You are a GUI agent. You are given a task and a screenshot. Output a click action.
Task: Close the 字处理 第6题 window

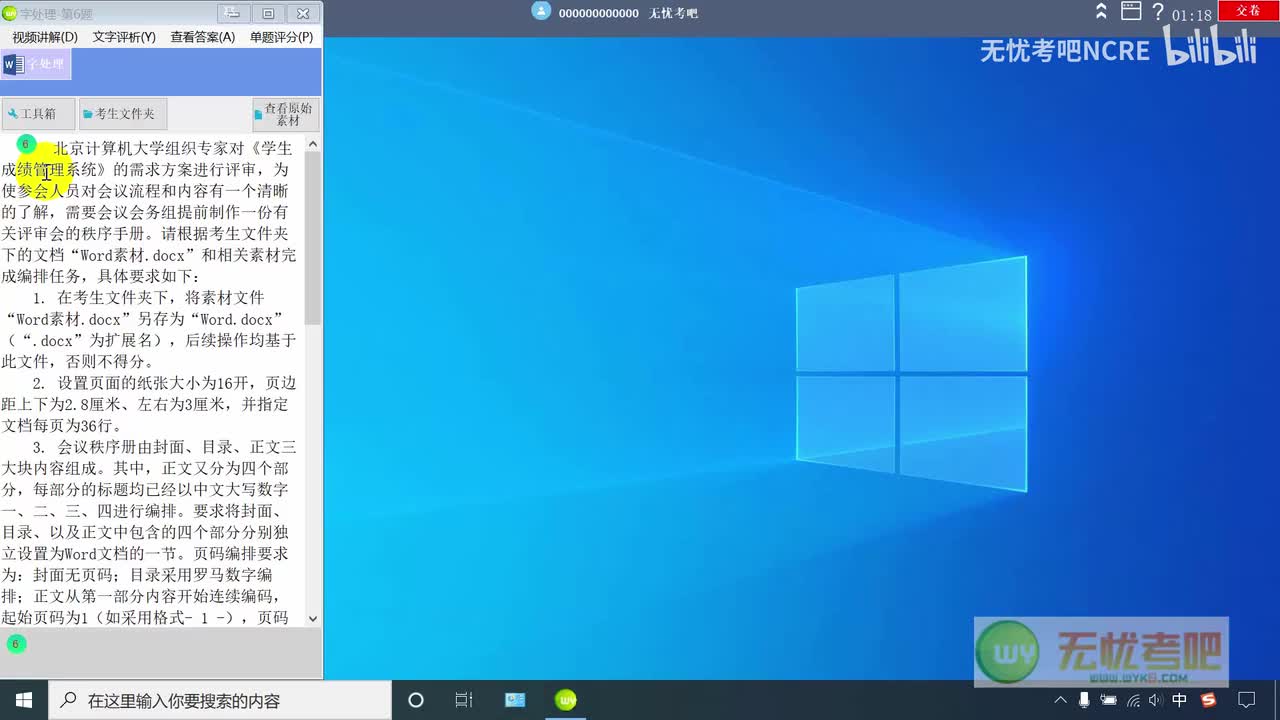tap(303, 13)
